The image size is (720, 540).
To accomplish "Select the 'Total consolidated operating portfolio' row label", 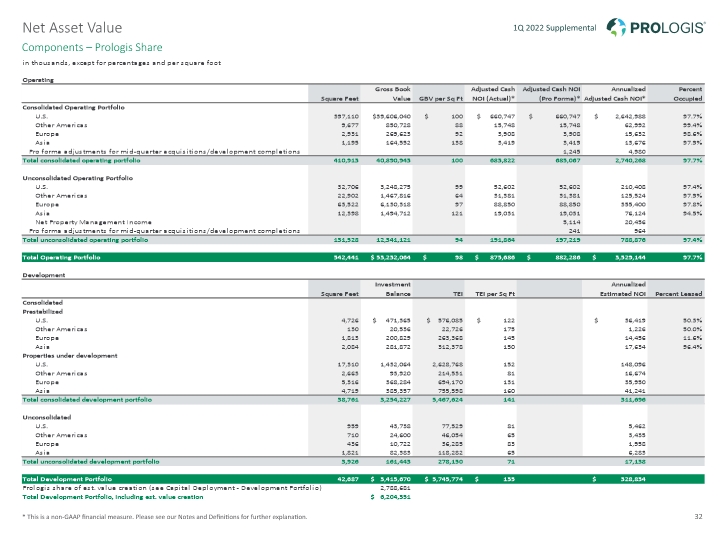I will 81,161.
